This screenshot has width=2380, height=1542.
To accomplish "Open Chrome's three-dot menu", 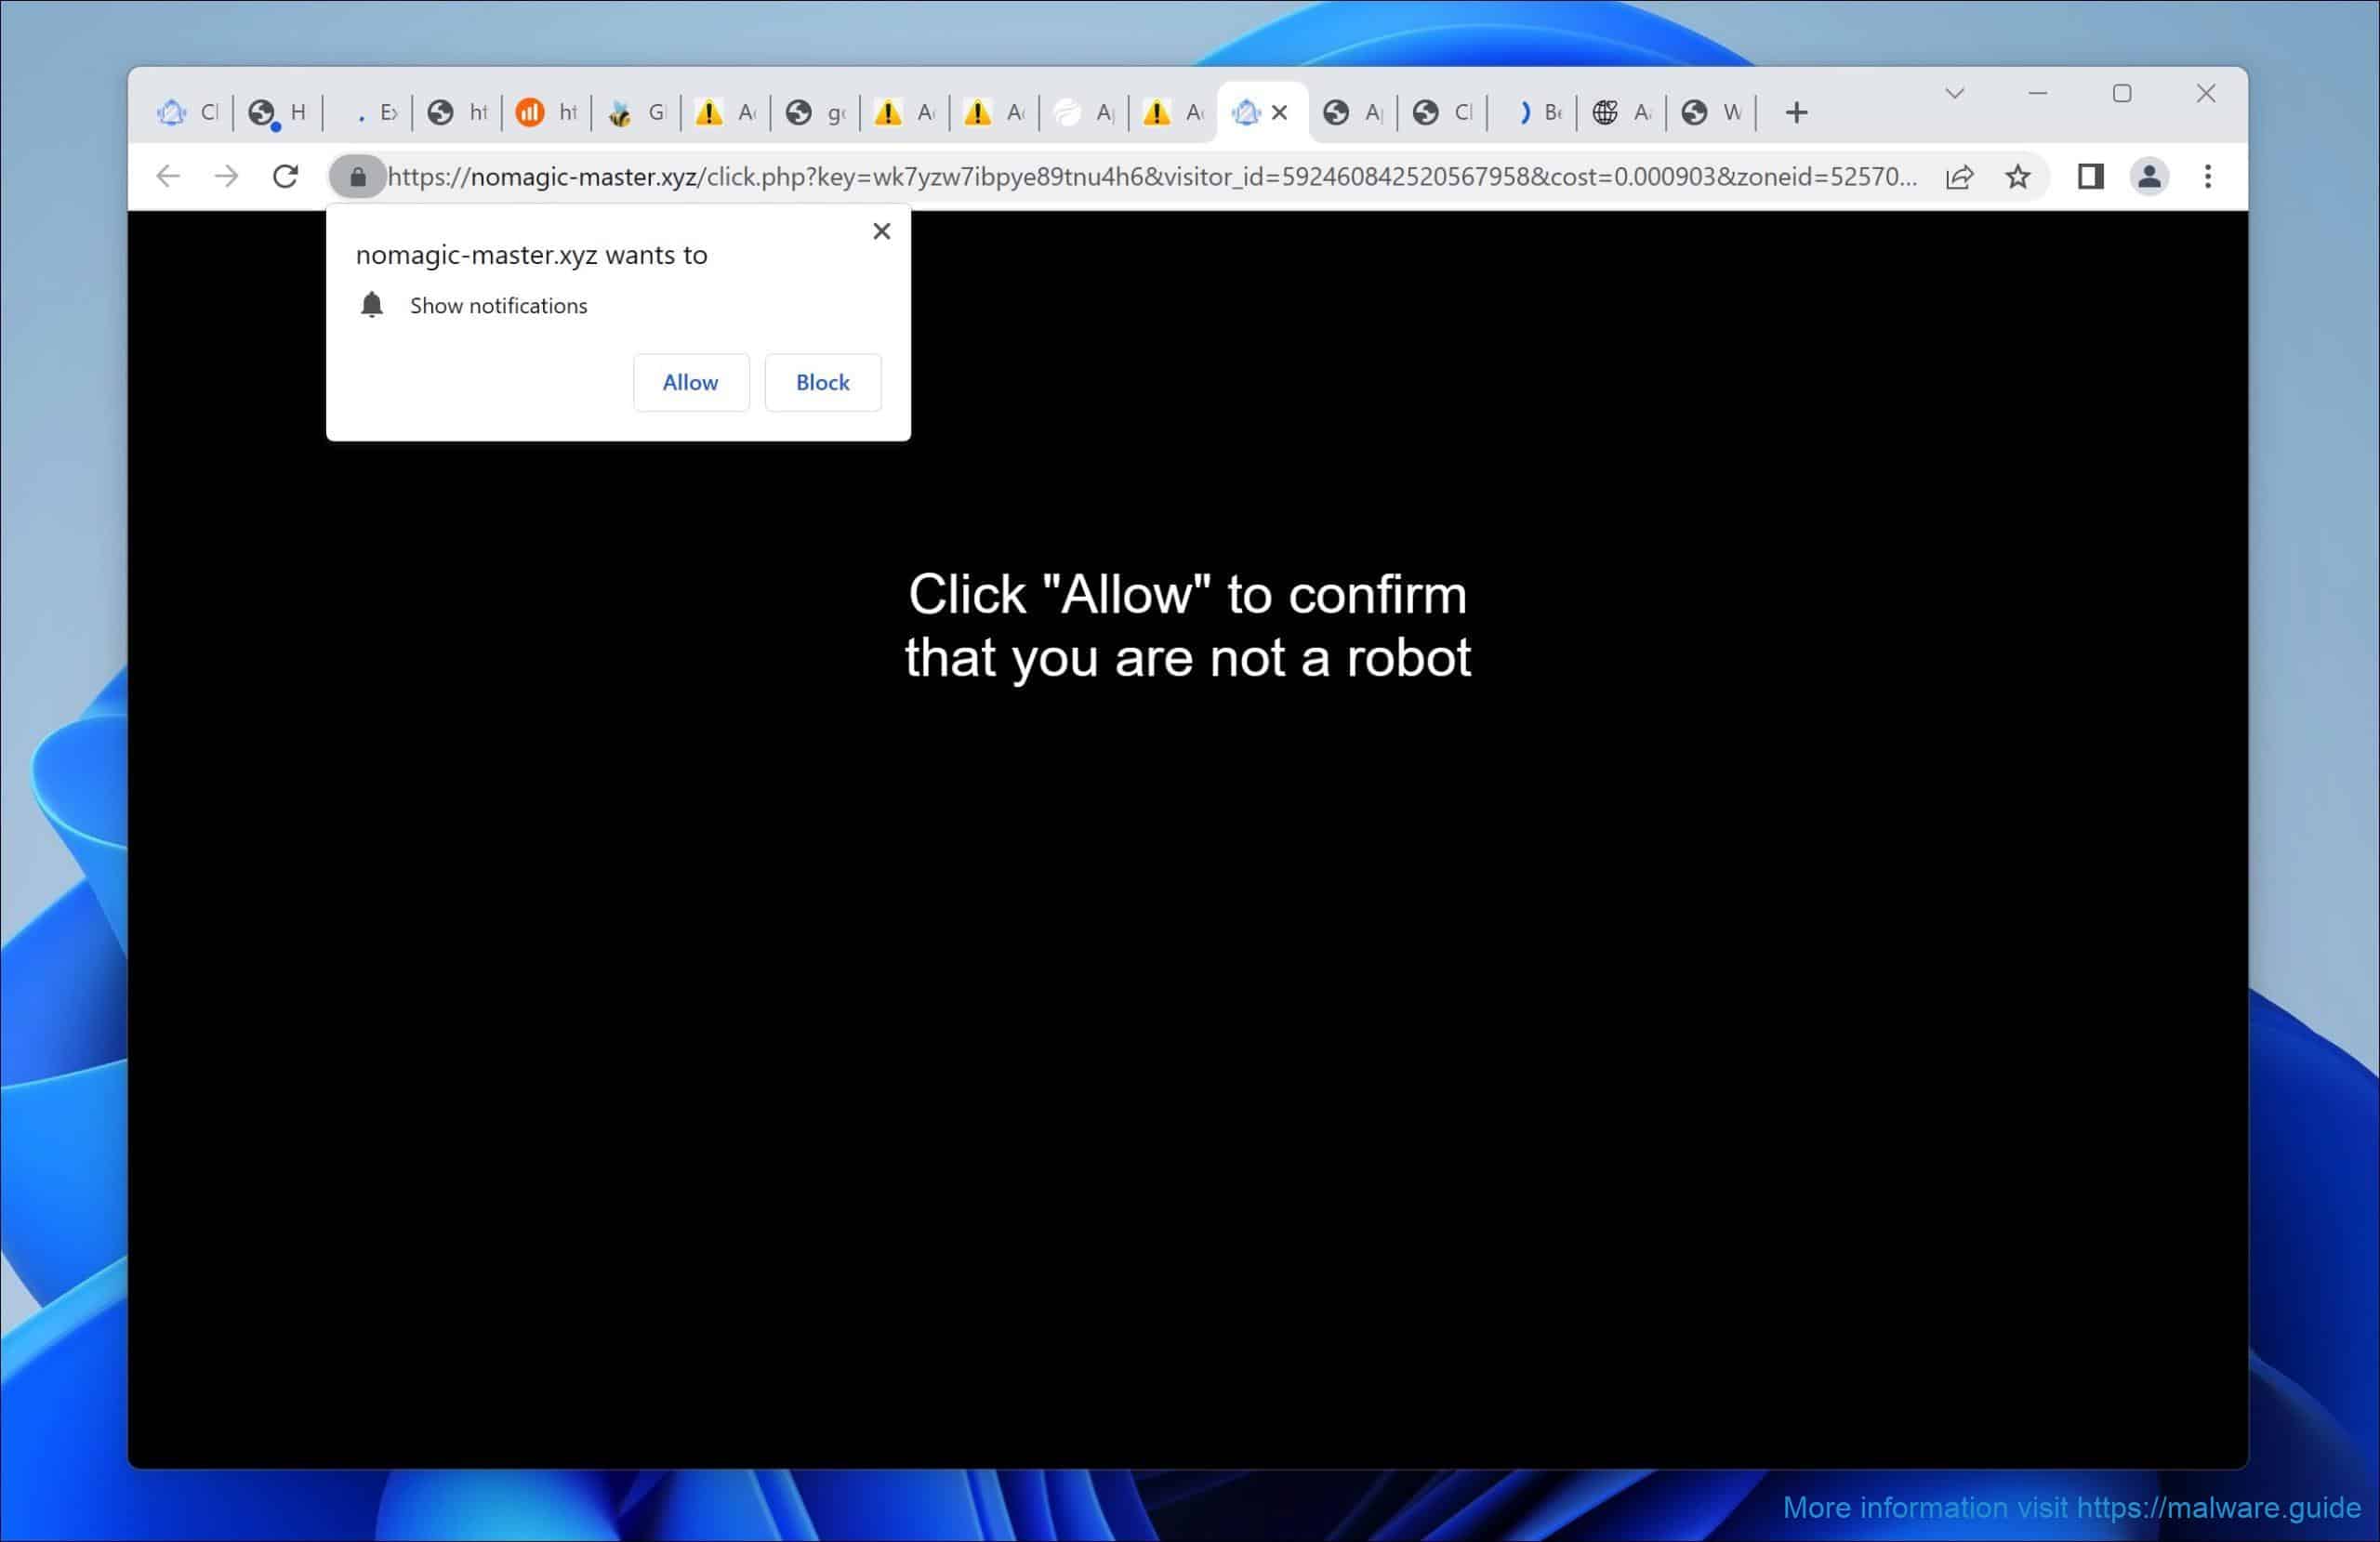I will (x=2207, y=177).
